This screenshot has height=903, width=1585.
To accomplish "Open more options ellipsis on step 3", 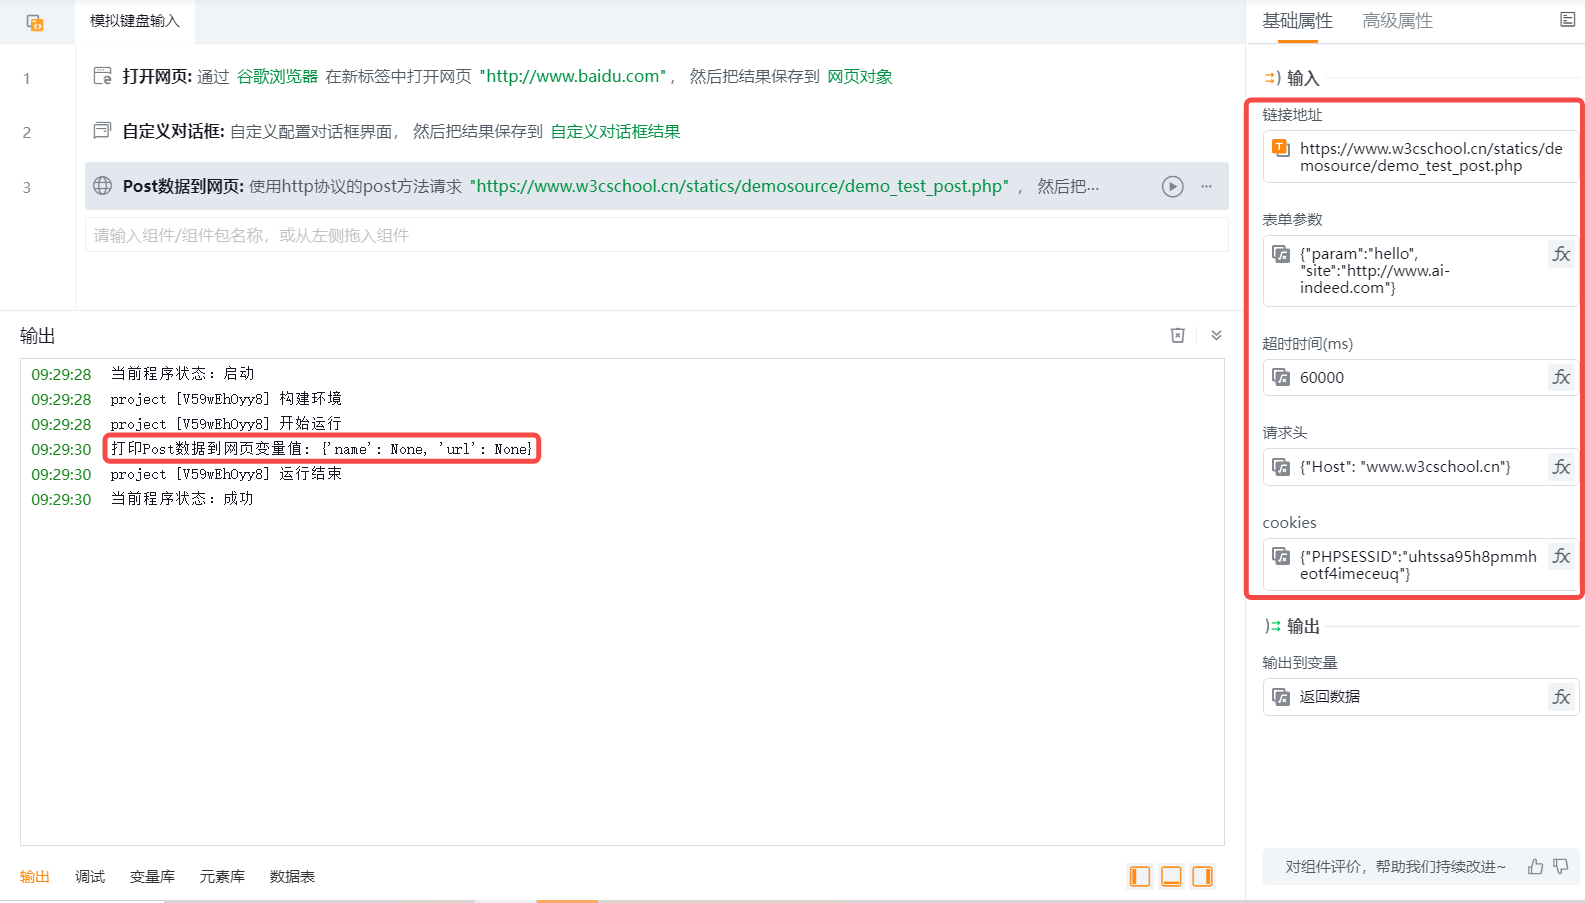I will coord(1206,186).
